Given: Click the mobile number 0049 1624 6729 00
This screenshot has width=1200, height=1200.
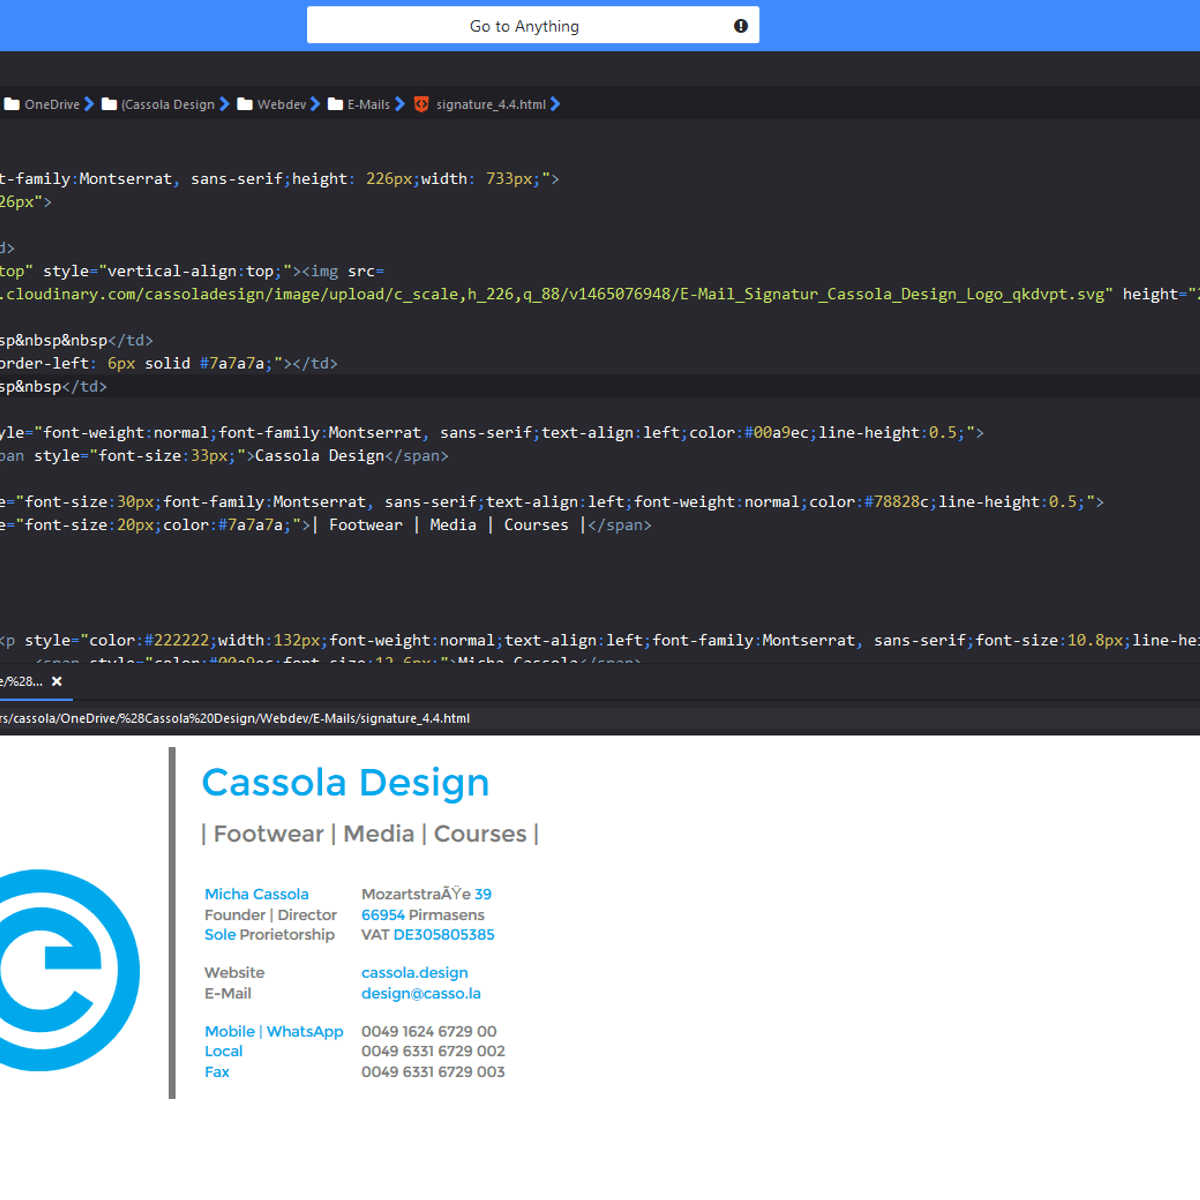Looking at the screenshot, I should pos(429,1031).
